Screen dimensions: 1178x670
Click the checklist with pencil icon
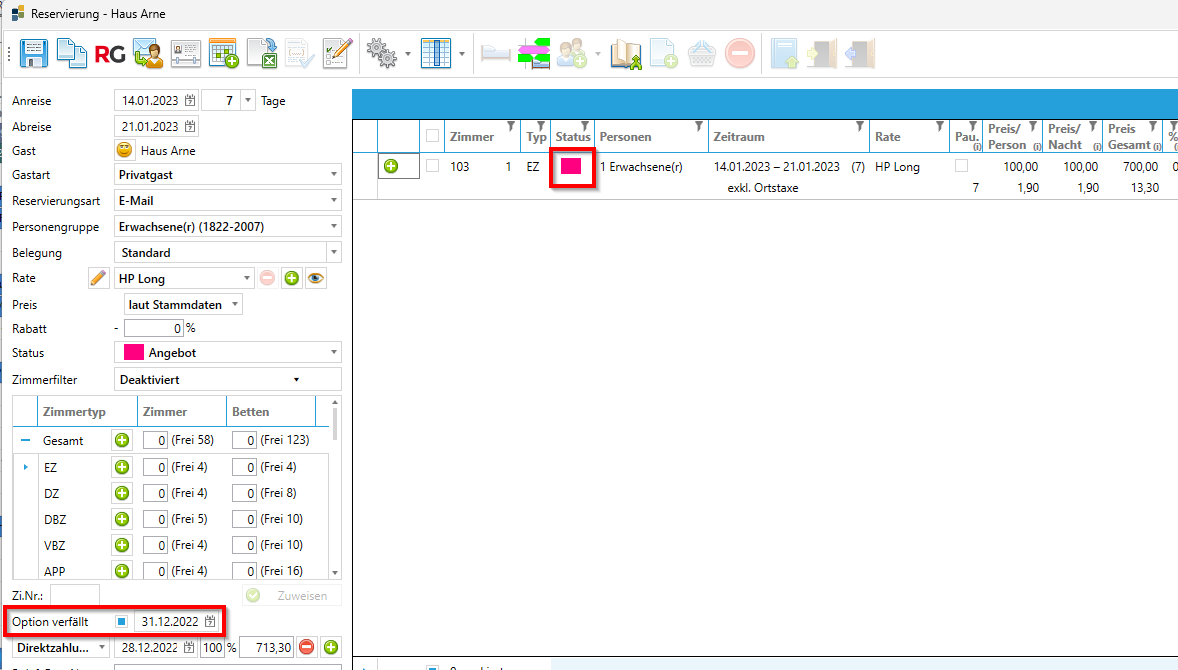pyautogui.click(x=337, y=53)
